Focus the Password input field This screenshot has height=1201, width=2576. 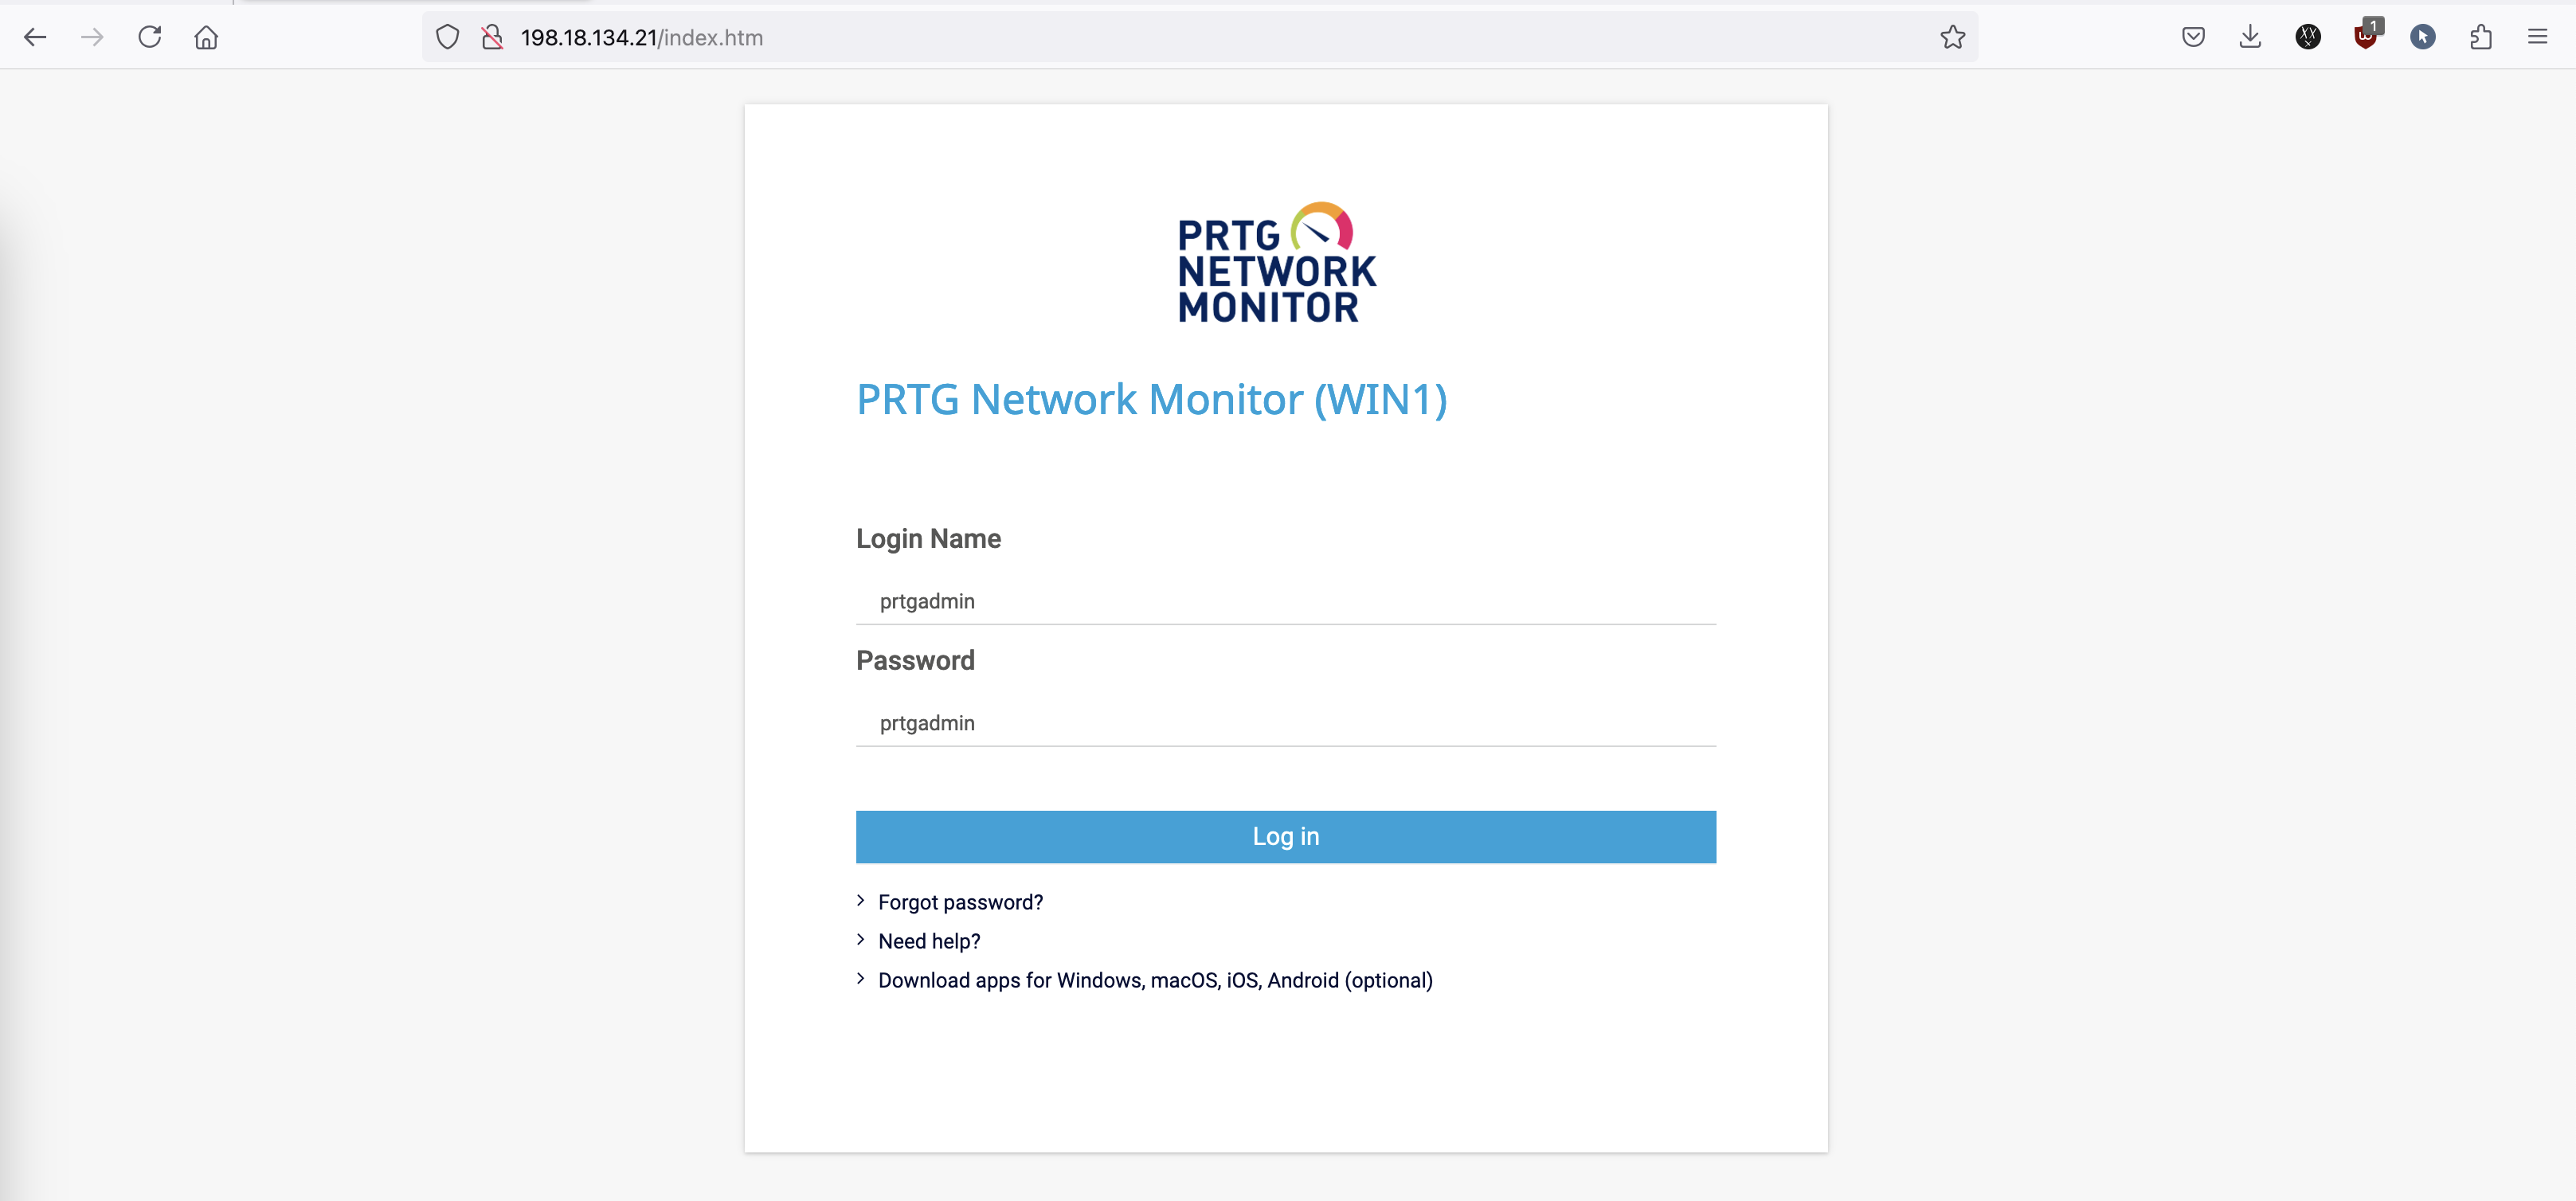(1285, 723)
